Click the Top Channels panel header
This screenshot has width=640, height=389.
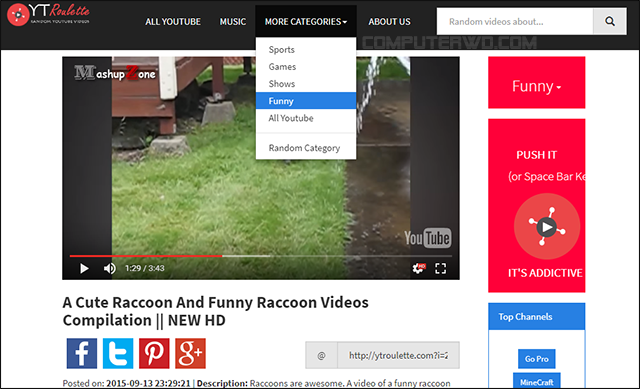tap(537, 316)
